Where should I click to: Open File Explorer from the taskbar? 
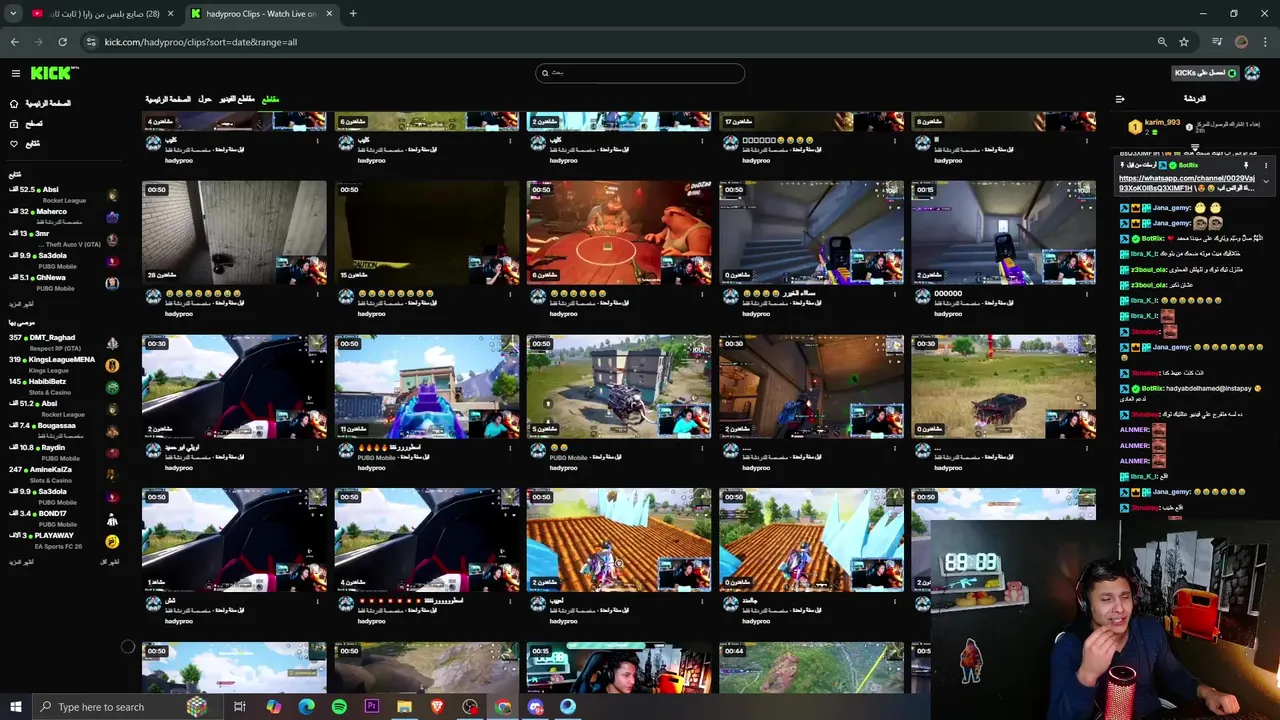[x=404, y=707]
